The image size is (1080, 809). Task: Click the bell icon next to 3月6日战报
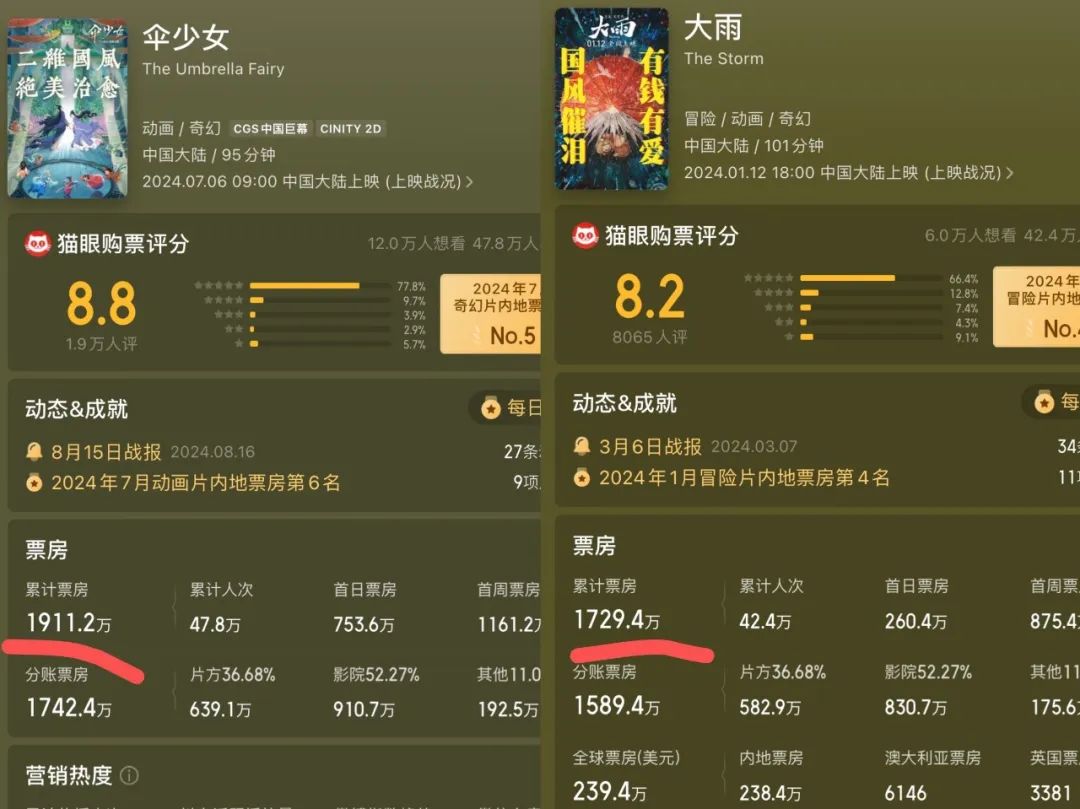(x=582, y=446)
